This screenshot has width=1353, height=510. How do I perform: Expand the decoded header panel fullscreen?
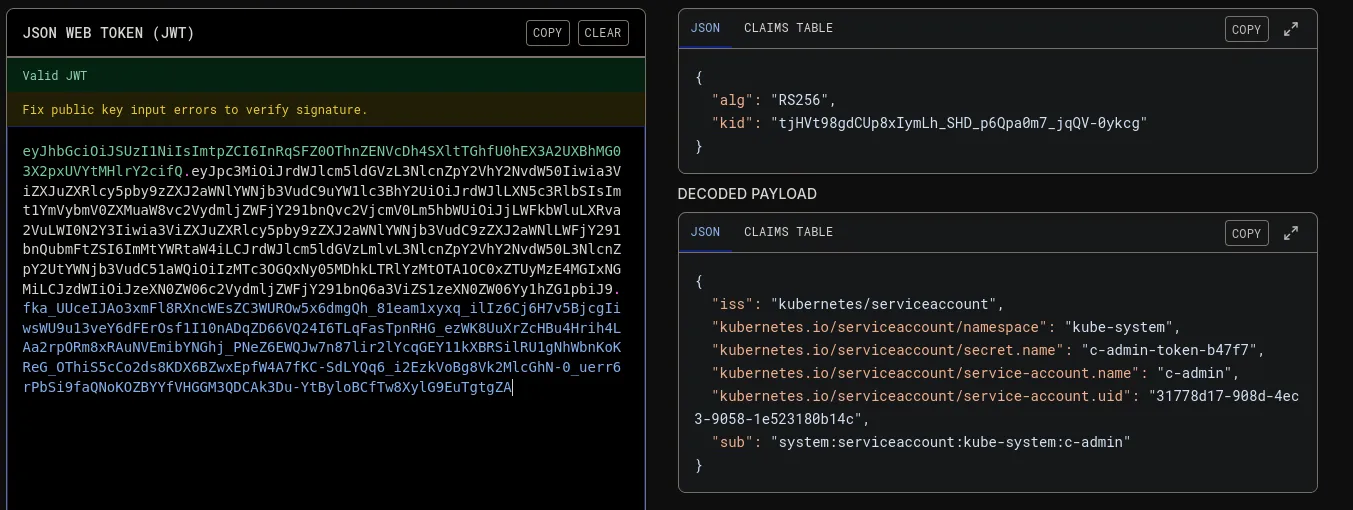click(1291, 29)
